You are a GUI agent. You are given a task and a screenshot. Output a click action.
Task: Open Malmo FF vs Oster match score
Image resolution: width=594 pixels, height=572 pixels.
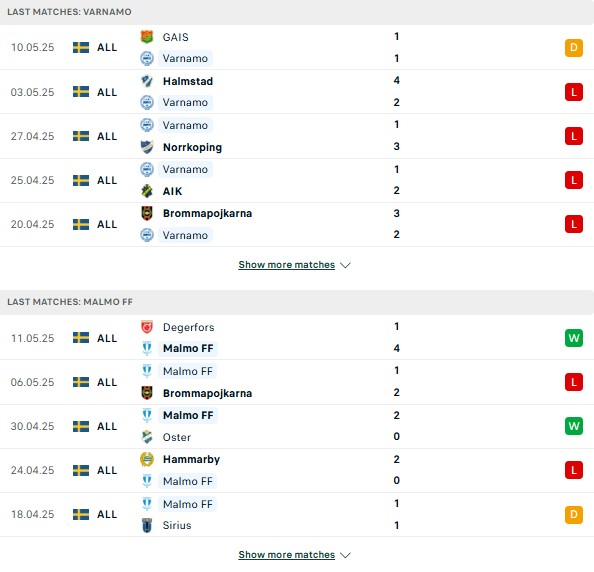pos(396,426)
